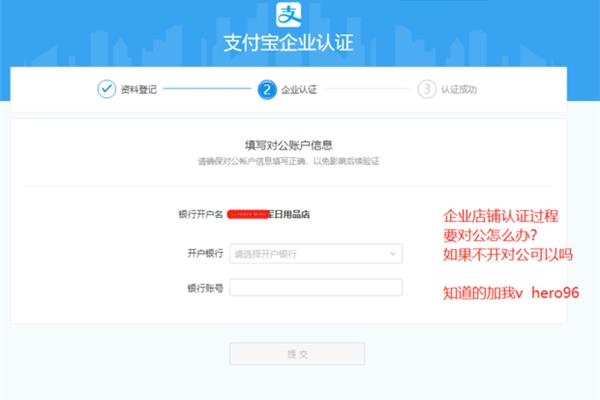Click the 银行开户名 label
This screenshot has height=400, width=600.
click(x=201, y=214)
